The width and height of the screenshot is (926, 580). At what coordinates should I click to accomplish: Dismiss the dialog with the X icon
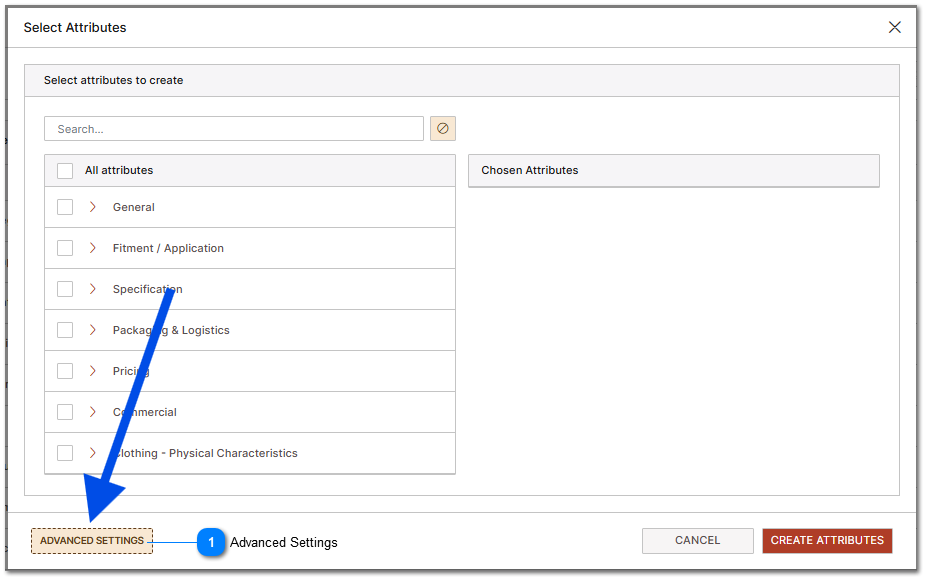[895, 27]
